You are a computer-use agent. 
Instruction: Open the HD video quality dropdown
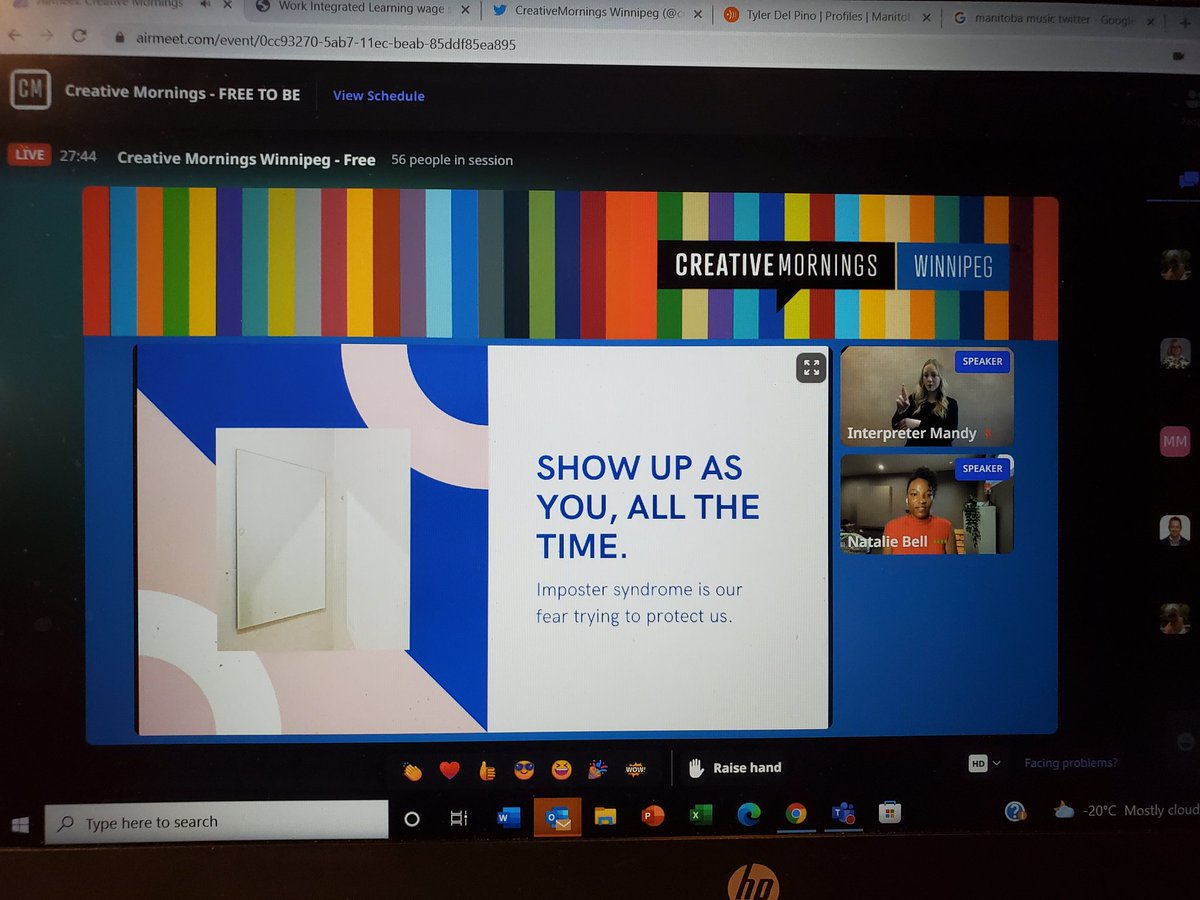click(x=984, y=763)
